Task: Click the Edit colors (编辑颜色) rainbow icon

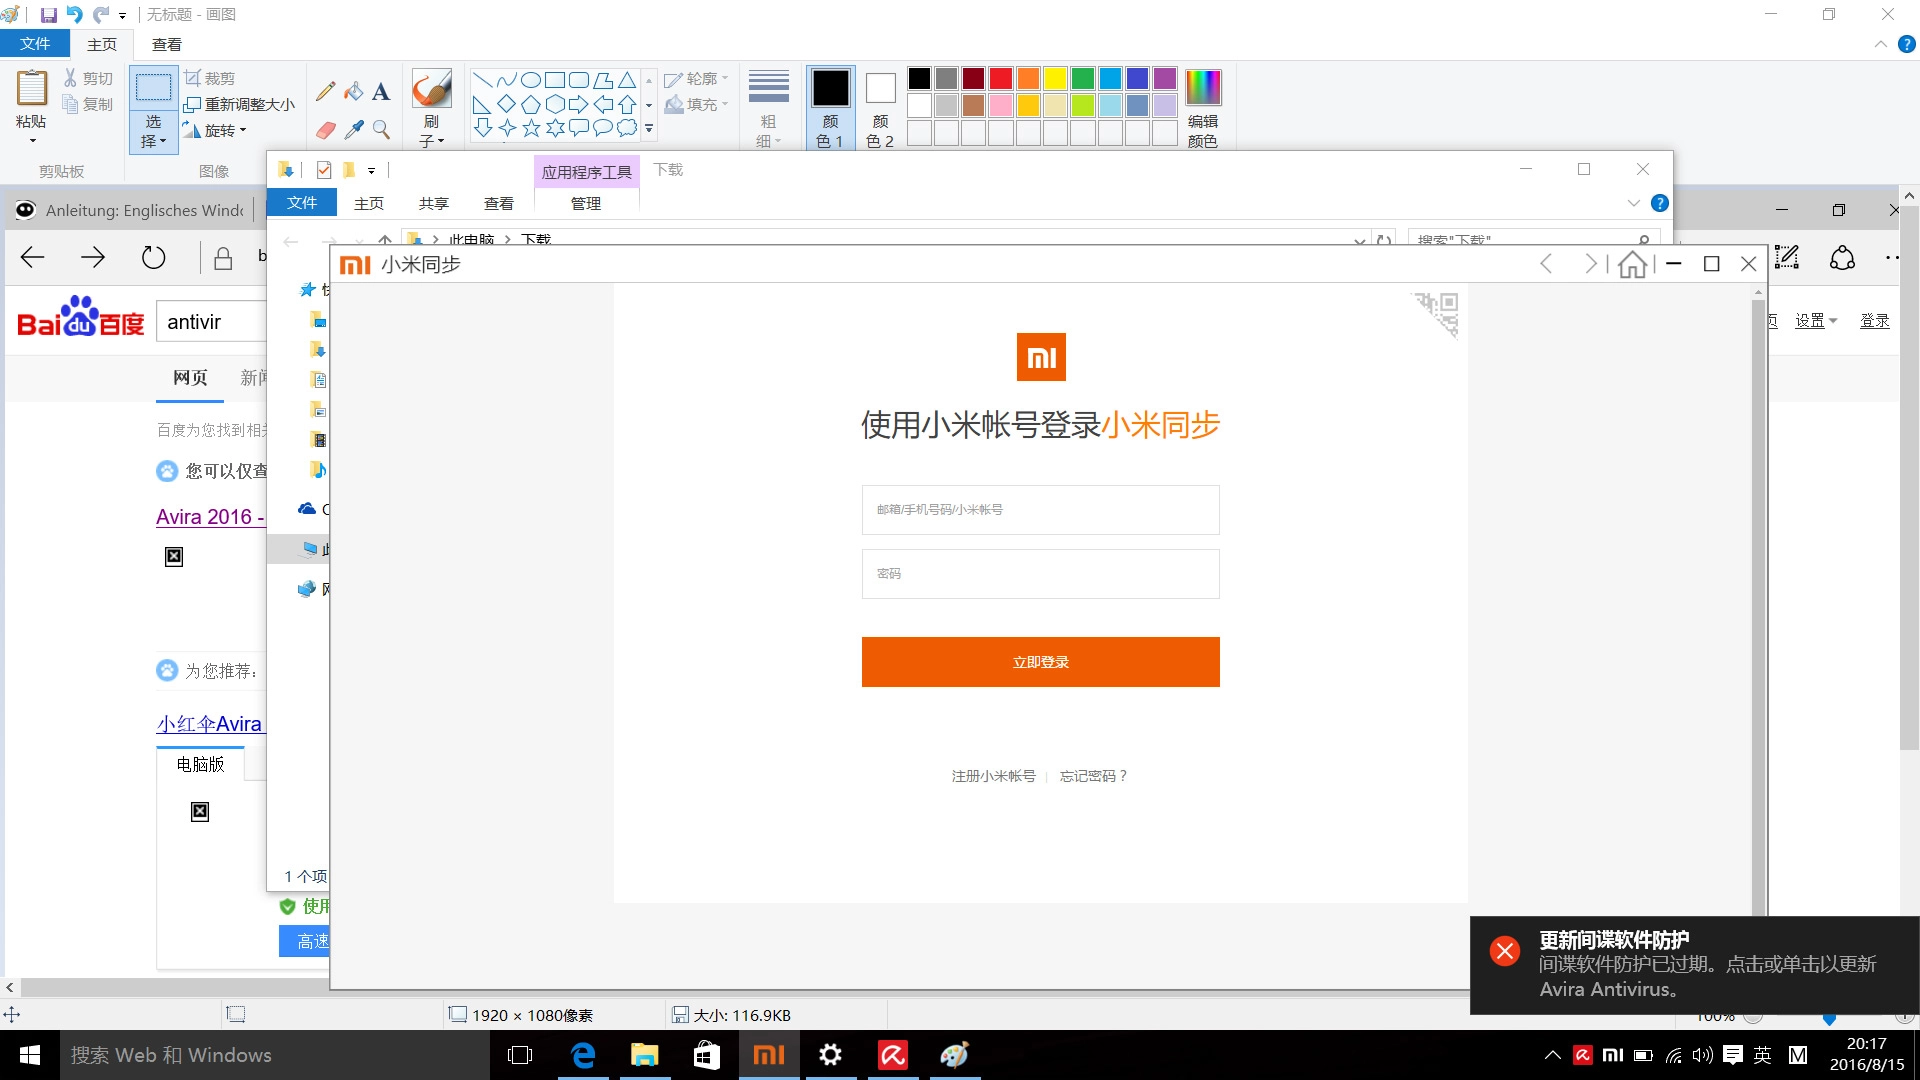Action: [x=1203, y=88]
